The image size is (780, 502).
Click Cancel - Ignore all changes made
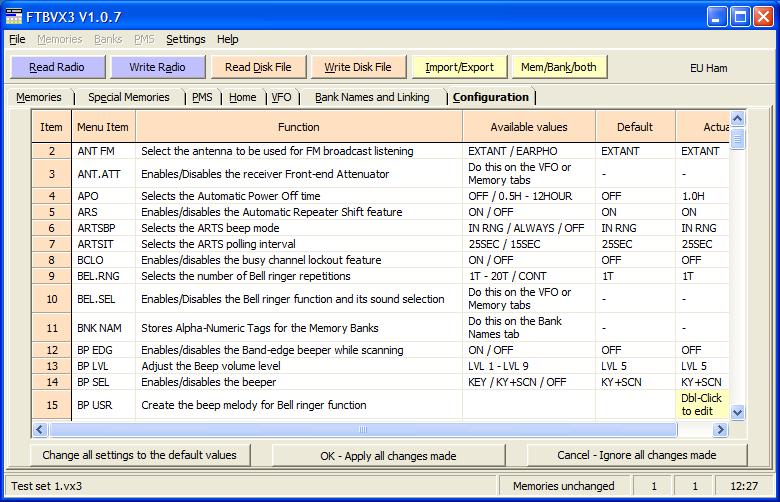point(636,455)
